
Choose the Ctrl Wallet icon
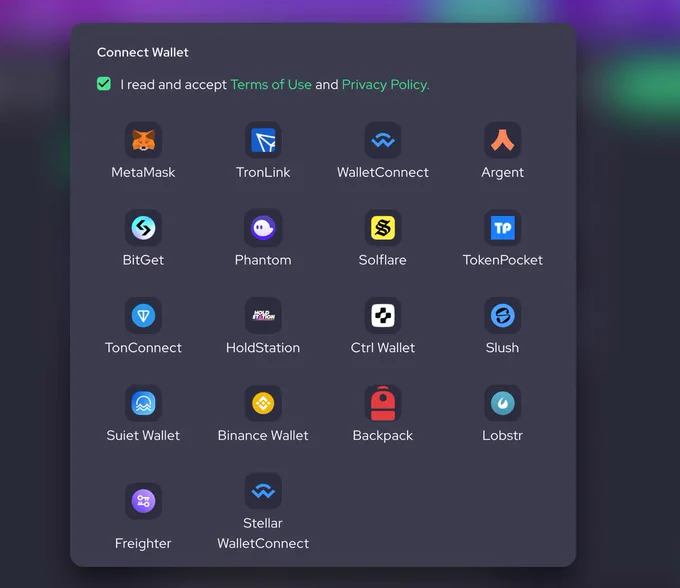point(383,315)
